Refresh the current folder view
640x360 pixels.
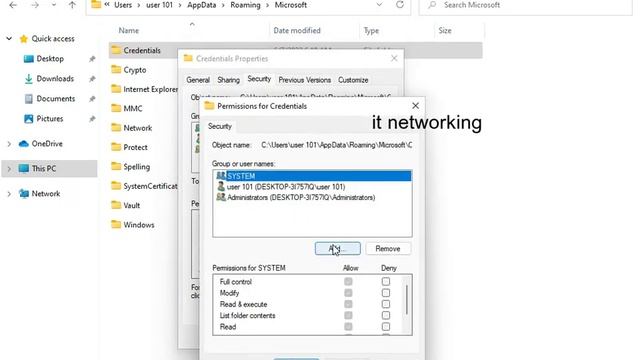coord(400,5)
